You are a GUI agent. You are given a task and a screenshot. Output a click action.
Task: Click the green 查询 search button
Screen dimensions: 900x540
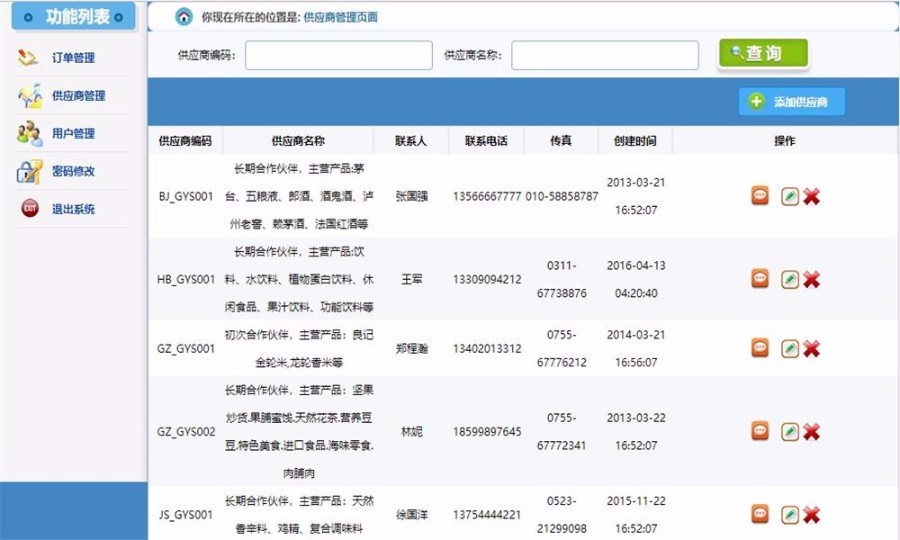[763, 53]
